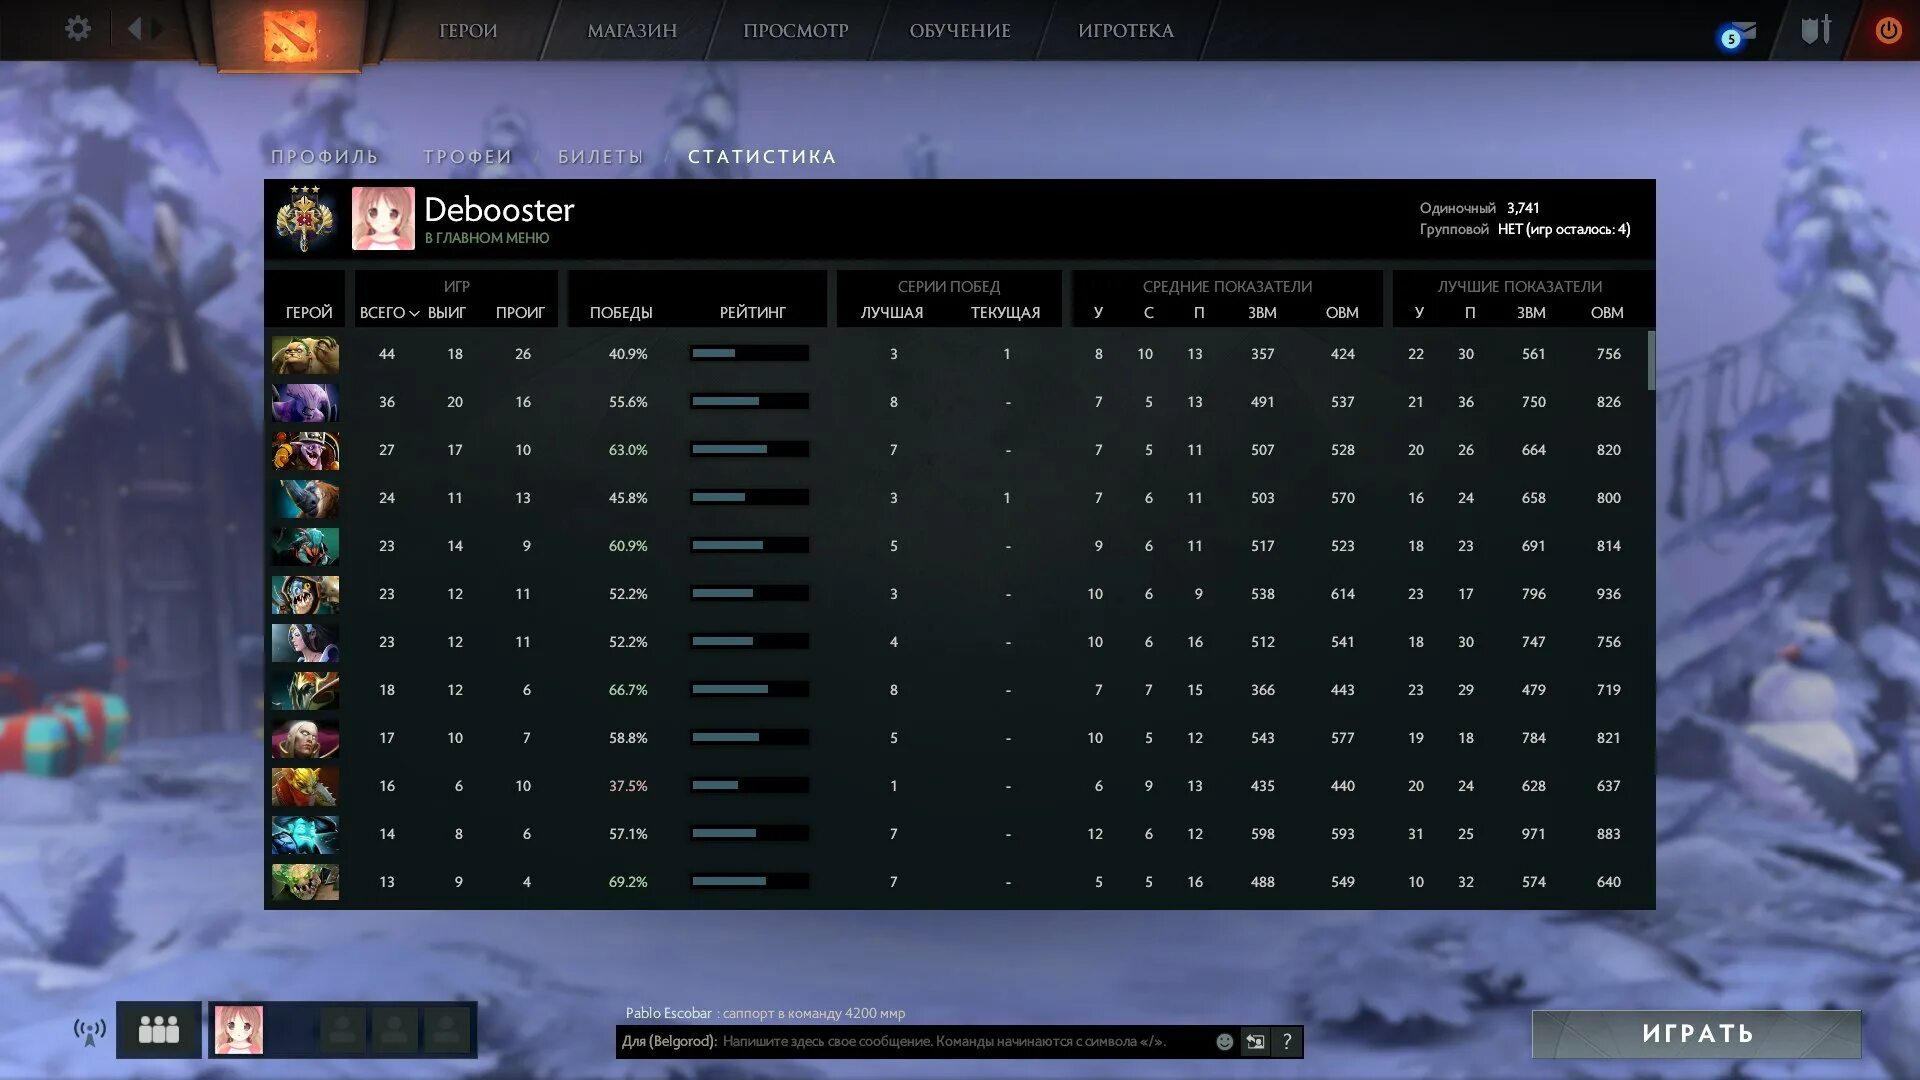The width and height of the screenshot is (1920, 1080).
Task: Select the hero portrait with 14 games
Action: [305, 834]
